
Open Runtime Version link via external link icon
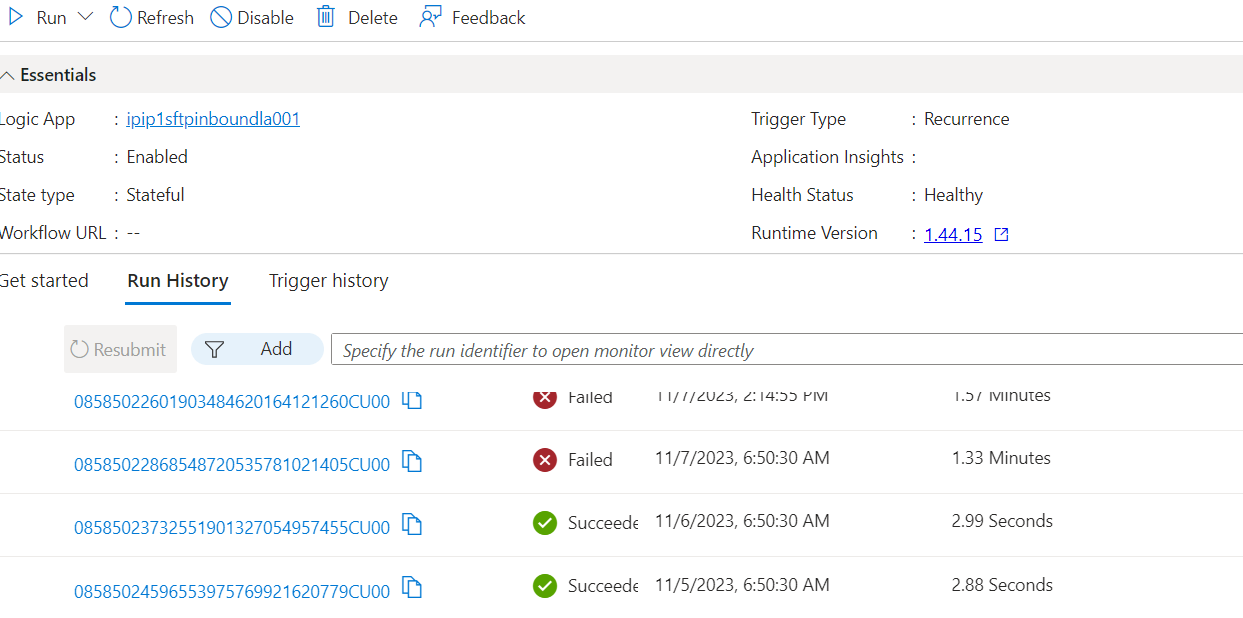coord(1000,233)
